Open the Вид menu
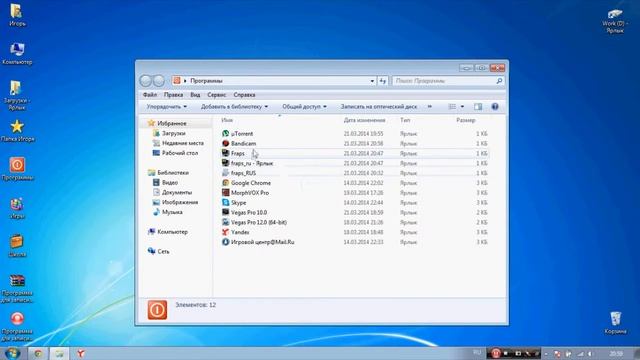The image size is (640, 360). point(195,95)
